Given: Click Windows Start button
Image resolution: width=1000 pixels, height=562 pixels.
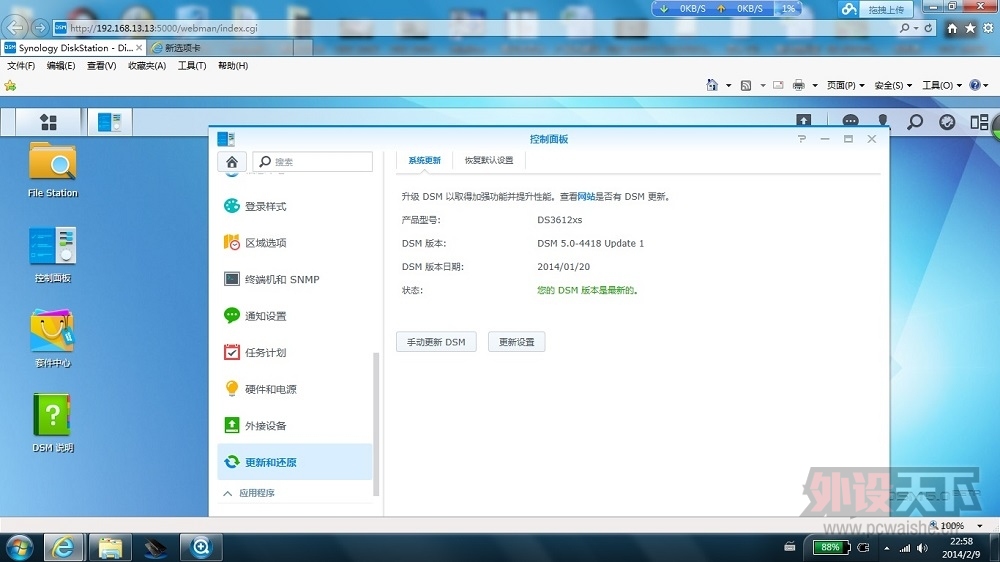Looking at the screenshot, I should (x=19, y=547).
